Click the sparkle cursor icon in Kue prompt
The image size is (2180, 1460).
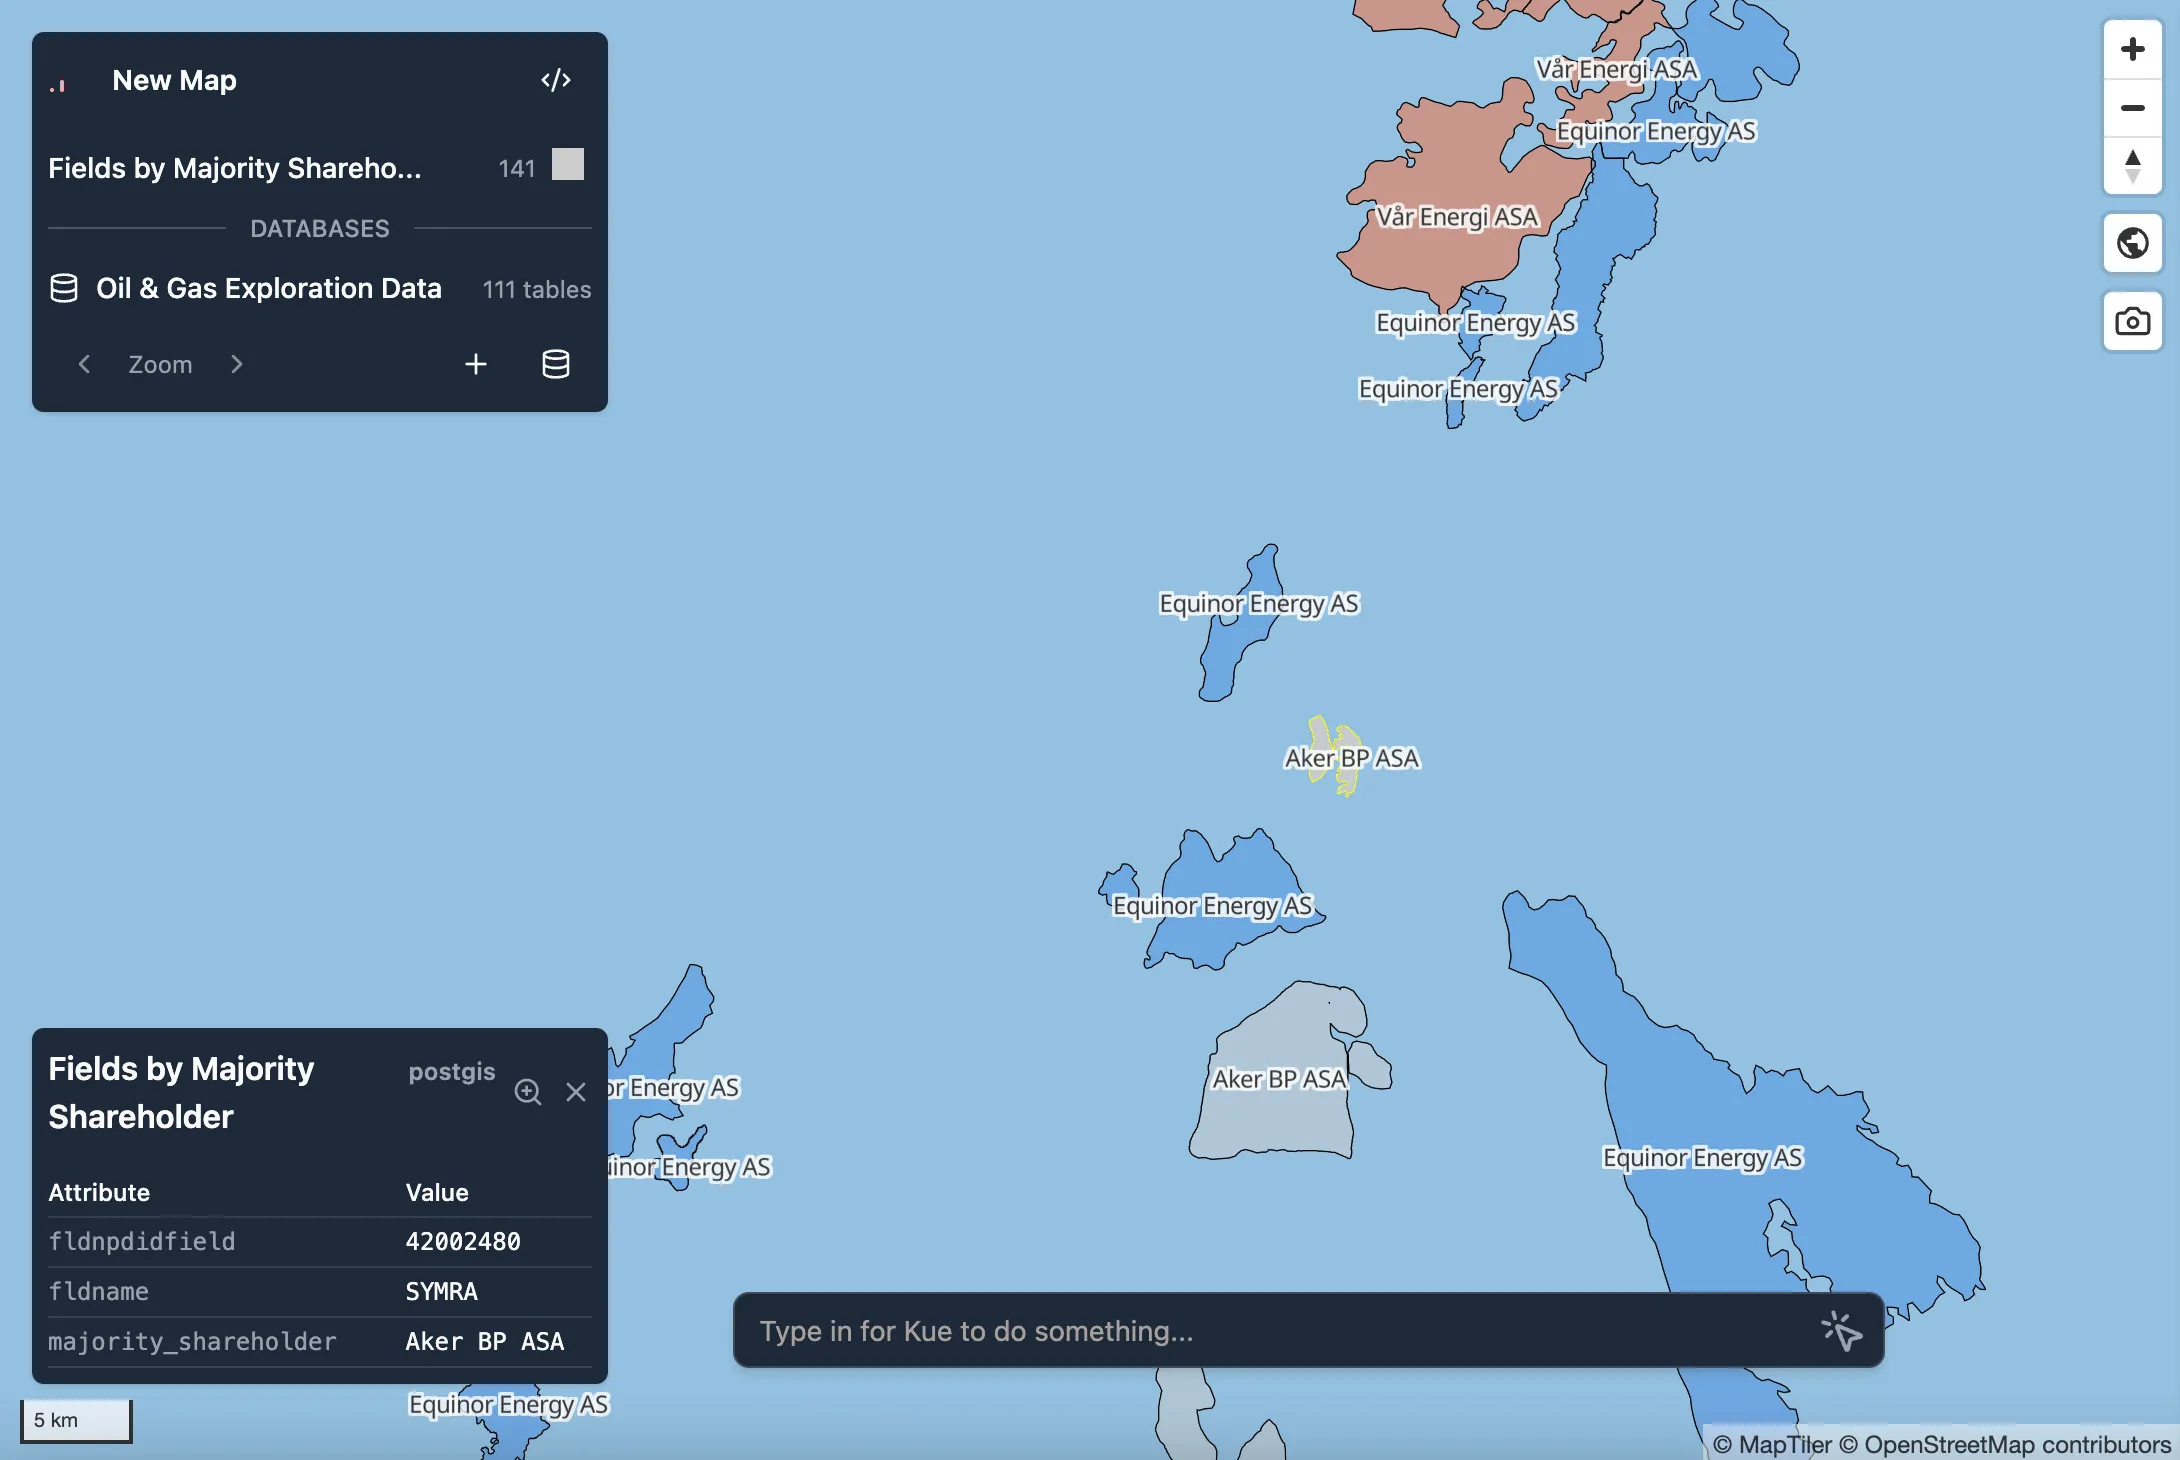[1841, 1331]
